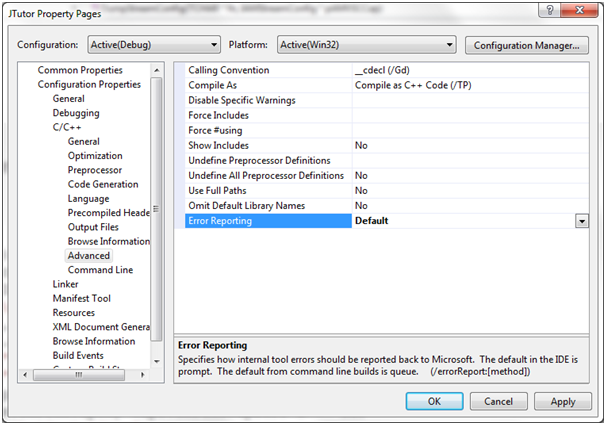The width and height of the screenshot is (606, 425).
Task: Click the tree's vertical scrollbar thumb
Action: [x=156, y=209]
